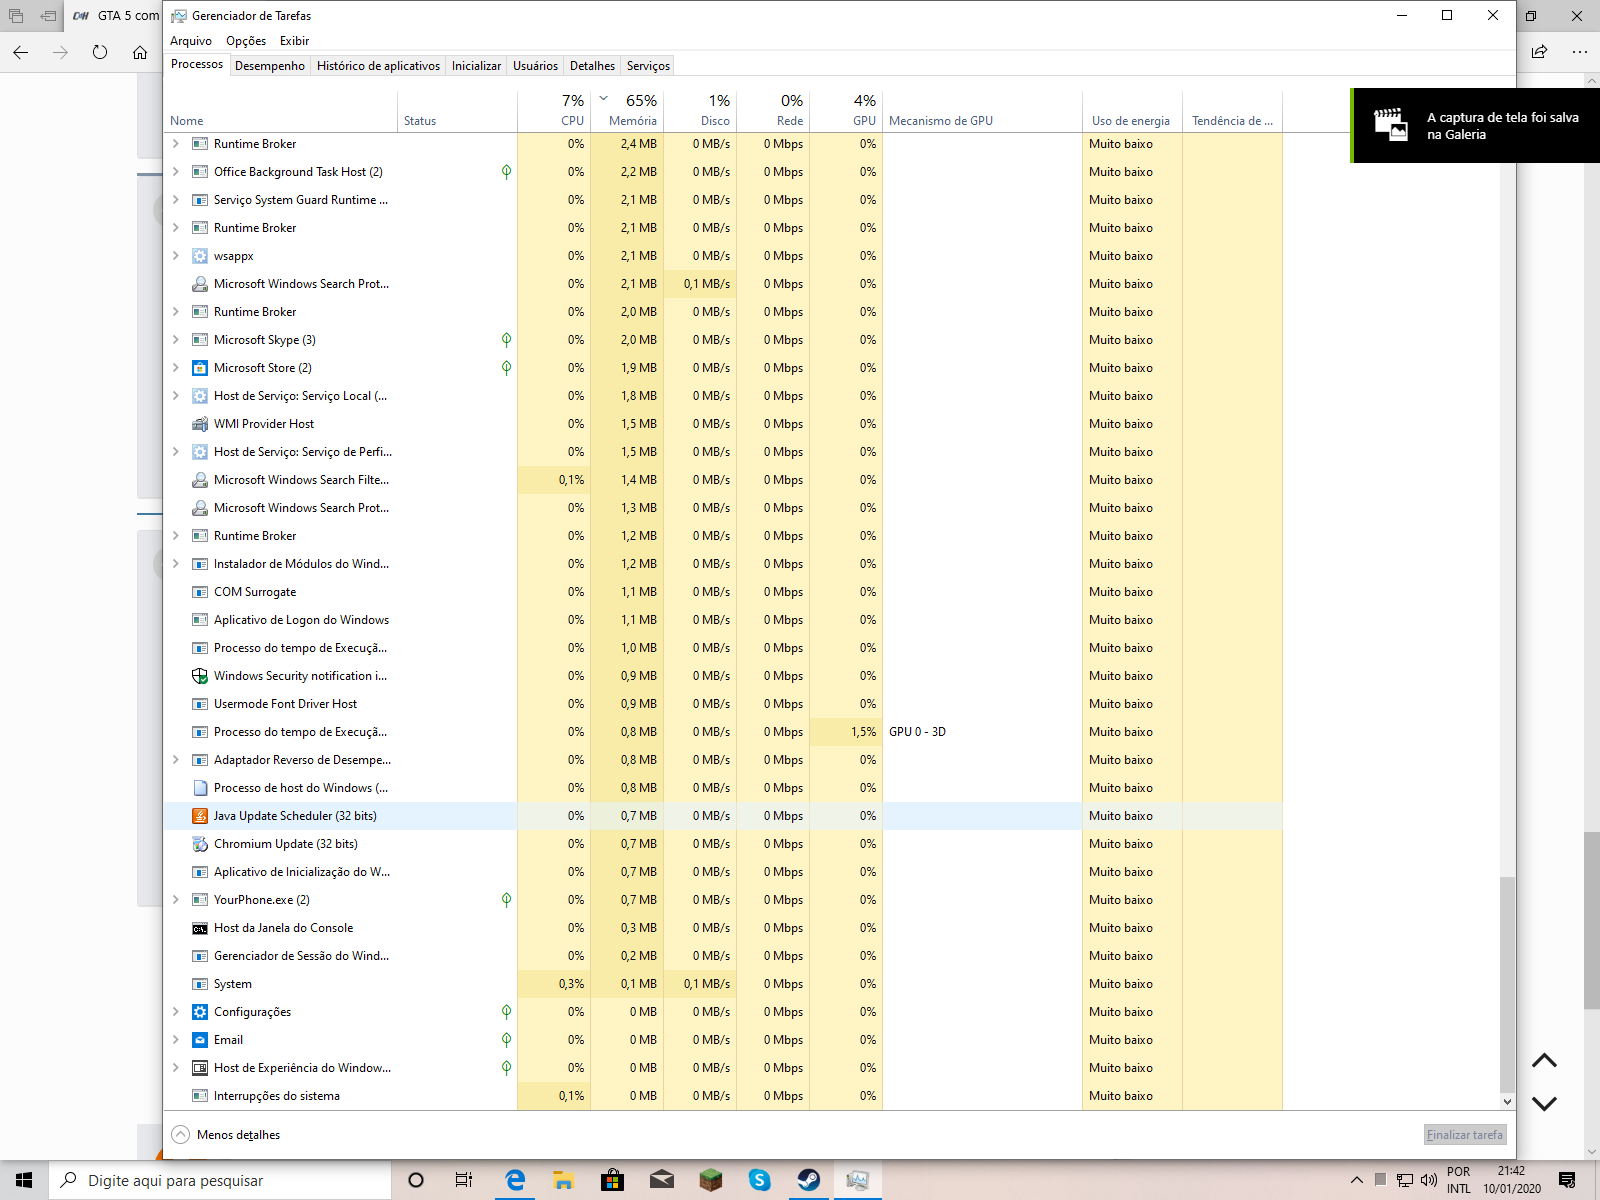Screen dimensions: 1600x1200
Task: Click the Host da Janela do Console icon
Action: [x=200, y=928]
